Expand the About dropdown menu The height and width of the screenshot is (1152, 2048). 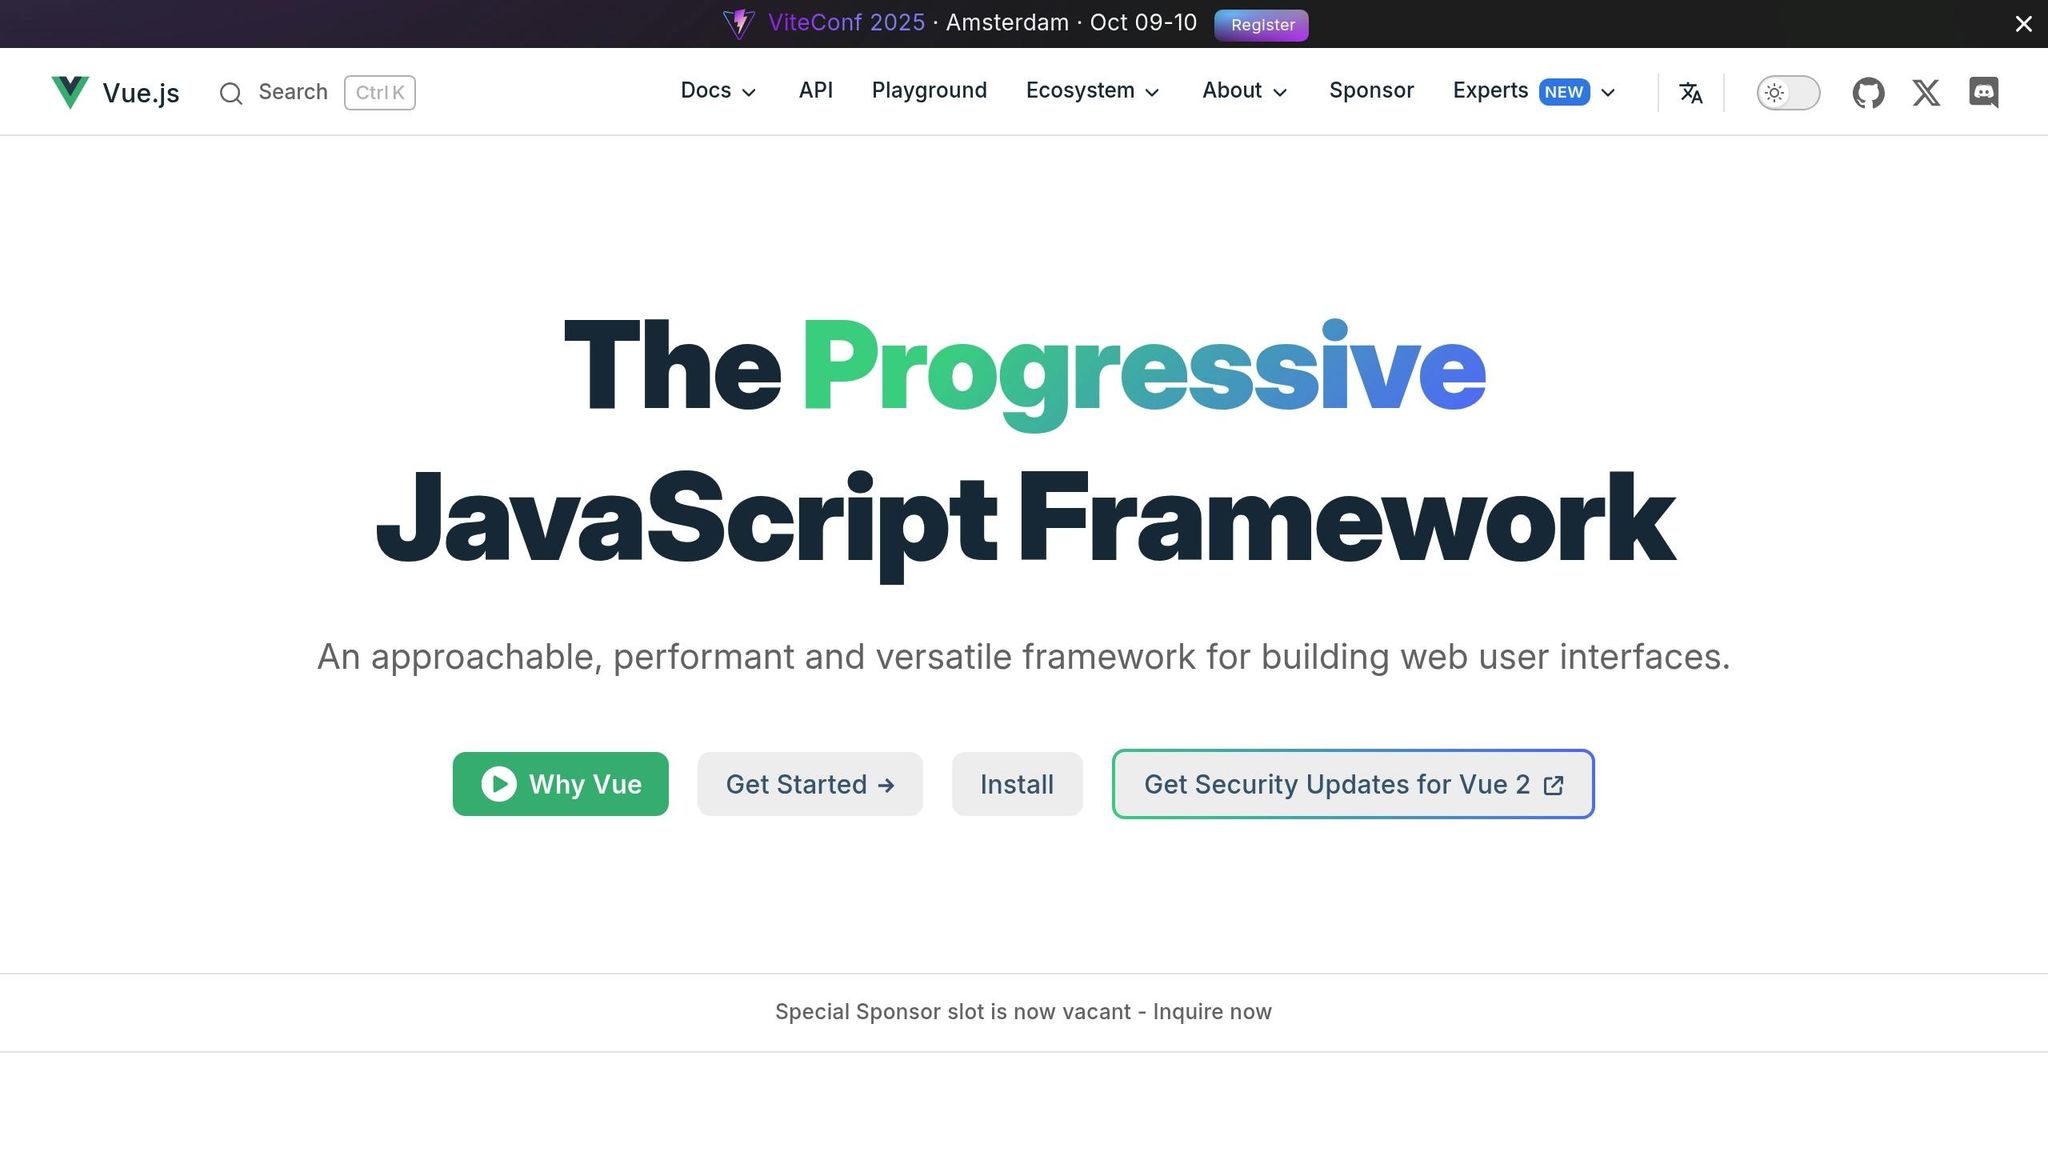pyautogui.click(x=1244, y=91)
